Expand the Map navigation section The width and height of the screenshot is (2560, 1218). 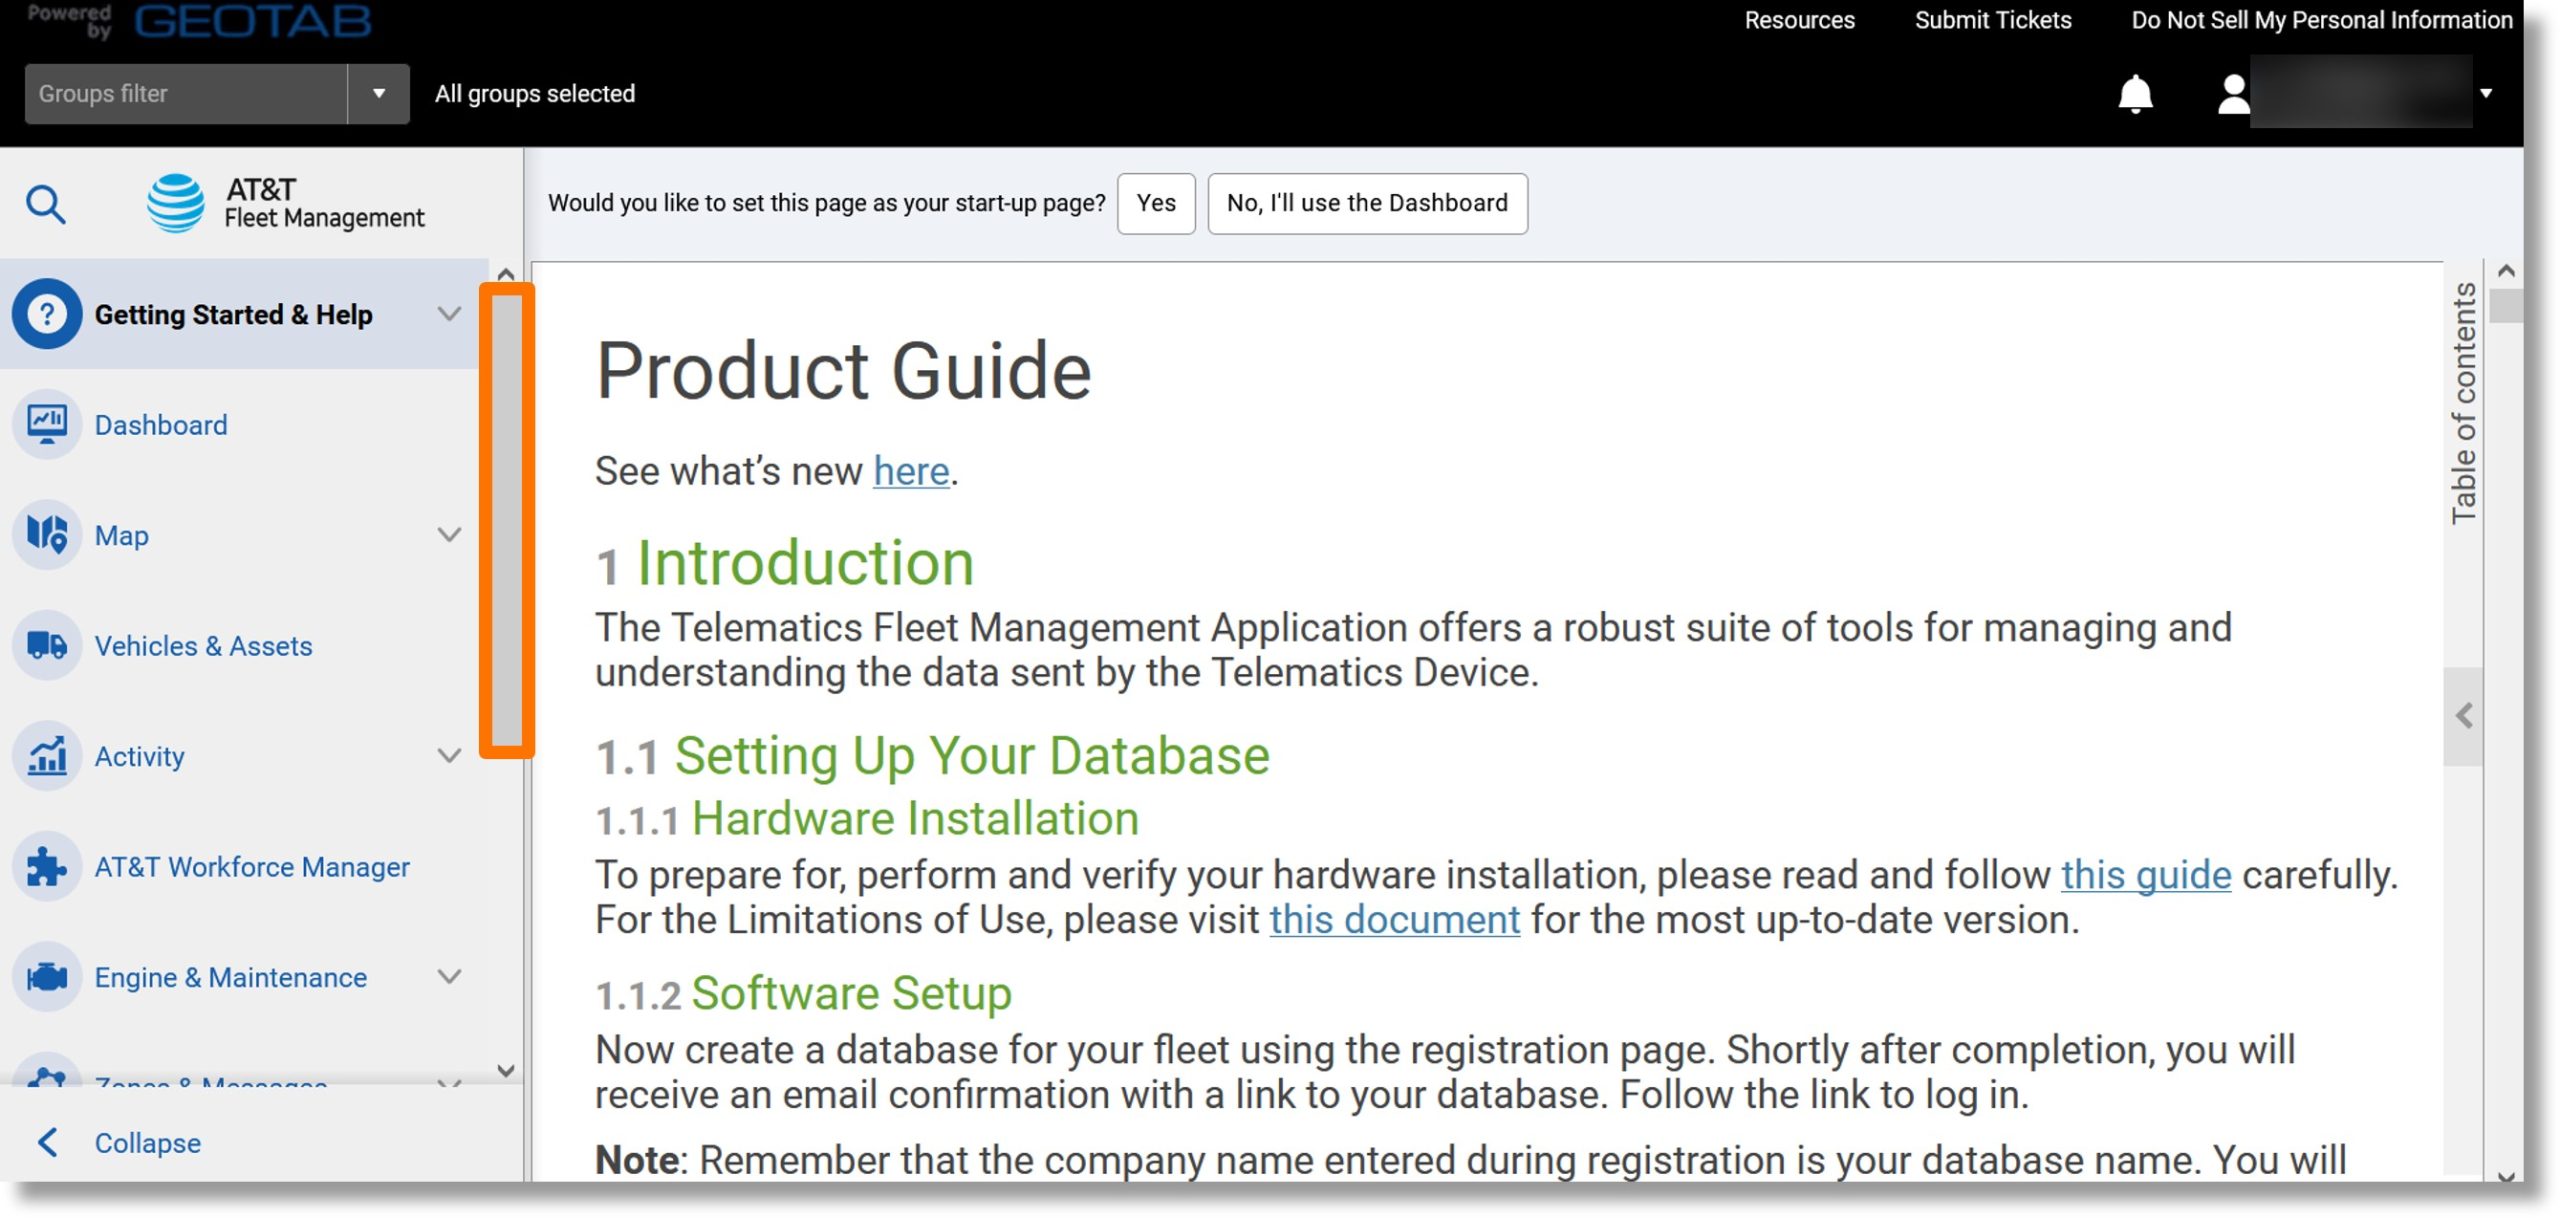pos(449,534)
